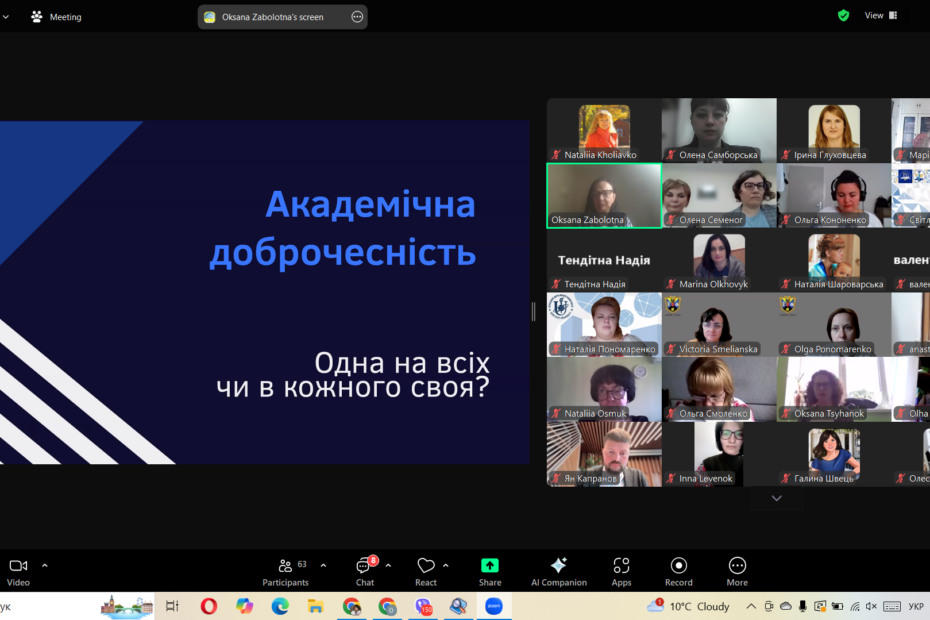Expand video options with the arrow next to Video
This screenshot has width=930, height=620.
click(x=44, y=565)
